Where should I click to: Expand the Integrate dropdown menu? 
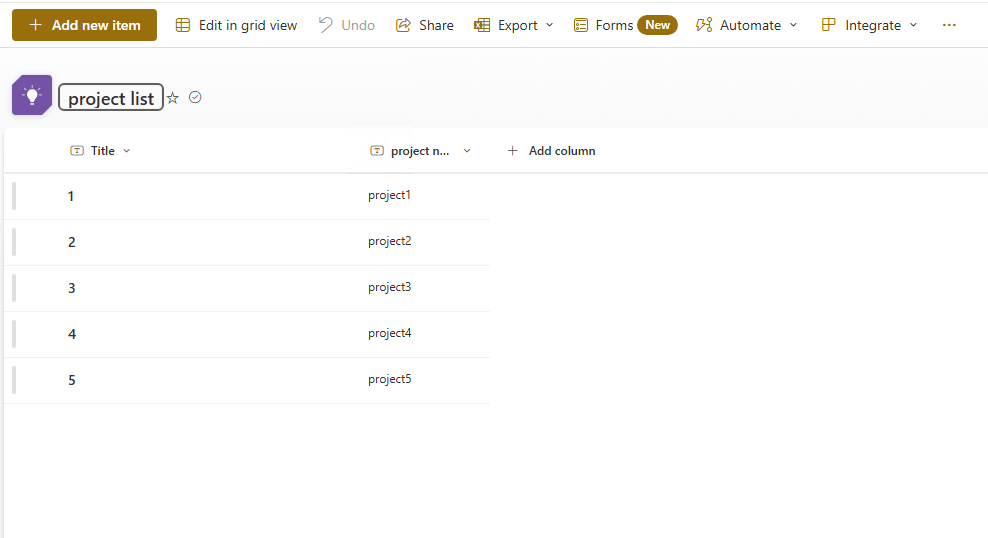click(x=870, y=25)
